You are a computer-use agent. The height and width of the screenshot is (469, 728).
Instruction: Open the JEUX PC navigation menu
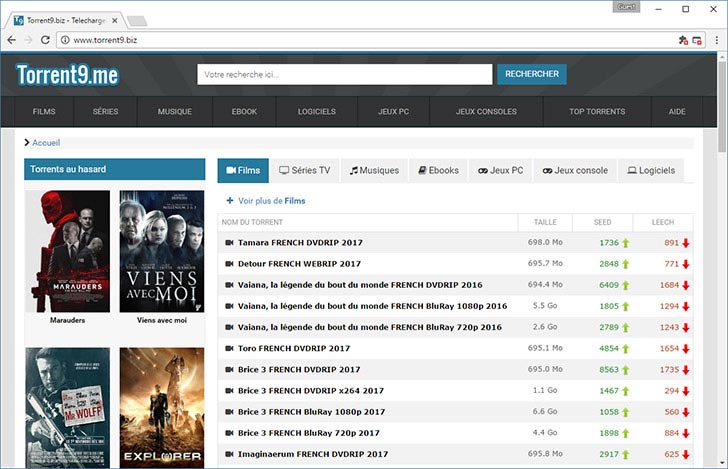(x=394, y=111)
